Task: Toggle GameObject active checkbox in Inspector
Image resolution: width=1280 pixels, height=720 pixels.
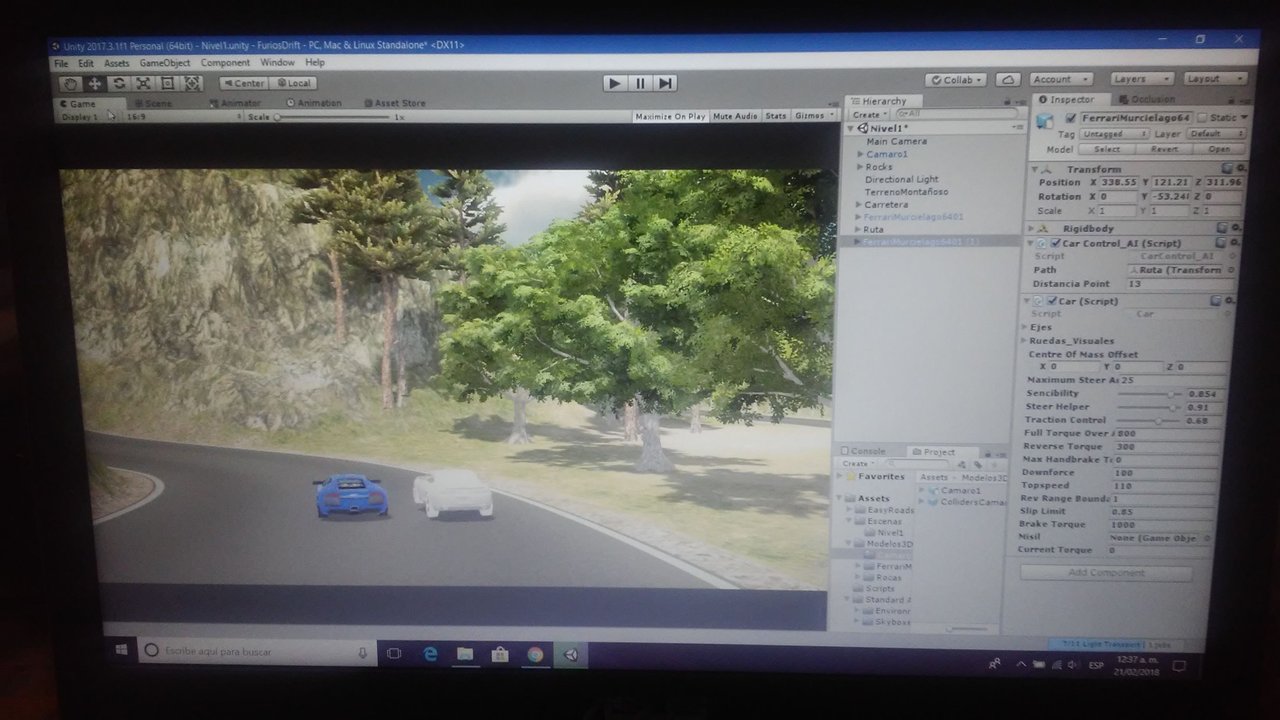Action: 1072,118
